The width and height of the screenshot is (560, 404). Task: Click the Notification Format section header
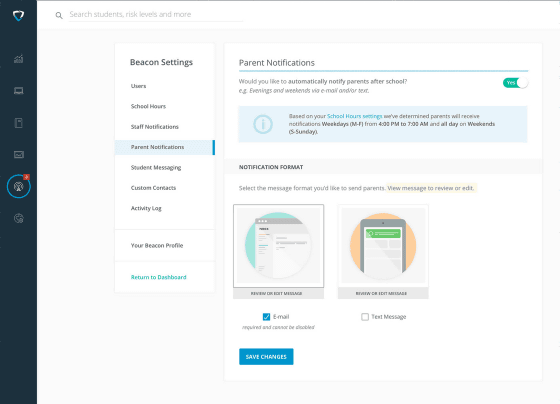pos(271,167)
